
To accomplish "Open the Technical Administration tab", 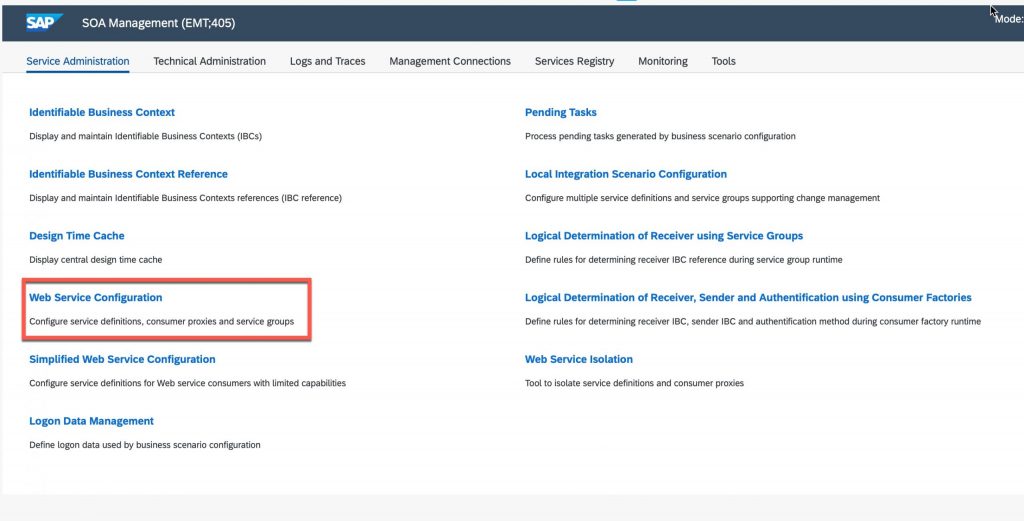I will (210, 61).
